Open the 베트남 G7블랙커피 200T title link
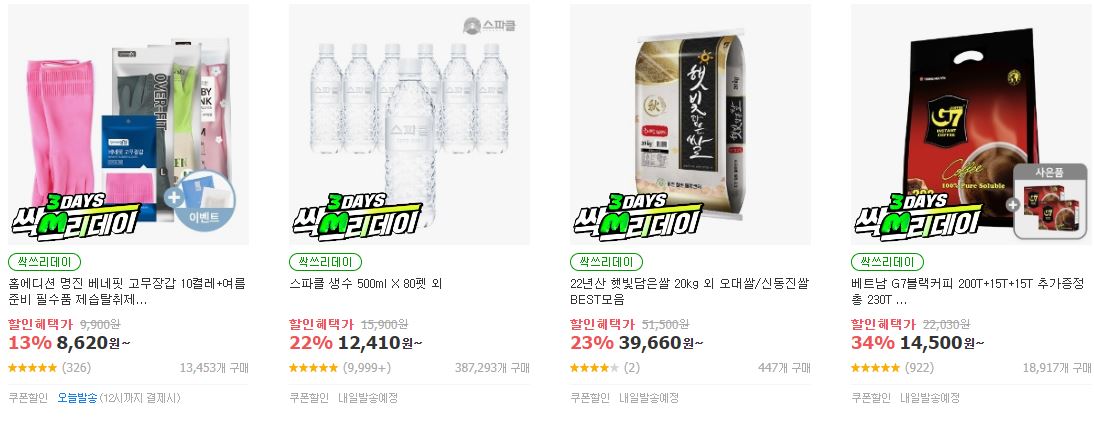This screenshot has width=1094, height=429. 968,292
